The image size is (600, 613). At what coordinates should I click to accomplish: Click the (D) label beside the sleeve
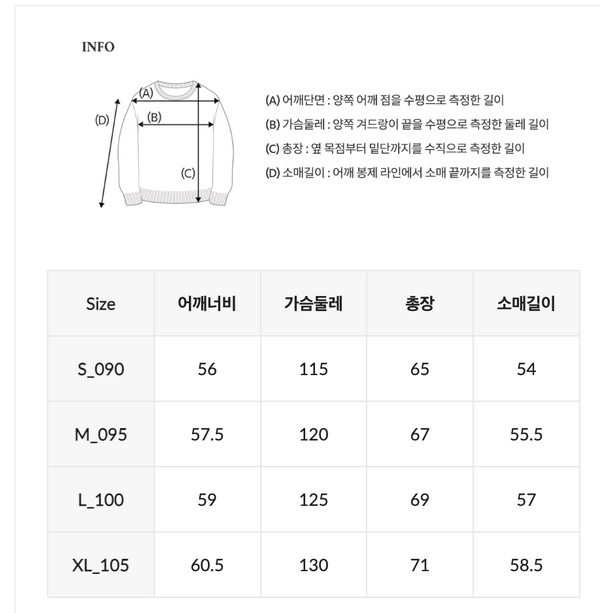pos(101,120)
